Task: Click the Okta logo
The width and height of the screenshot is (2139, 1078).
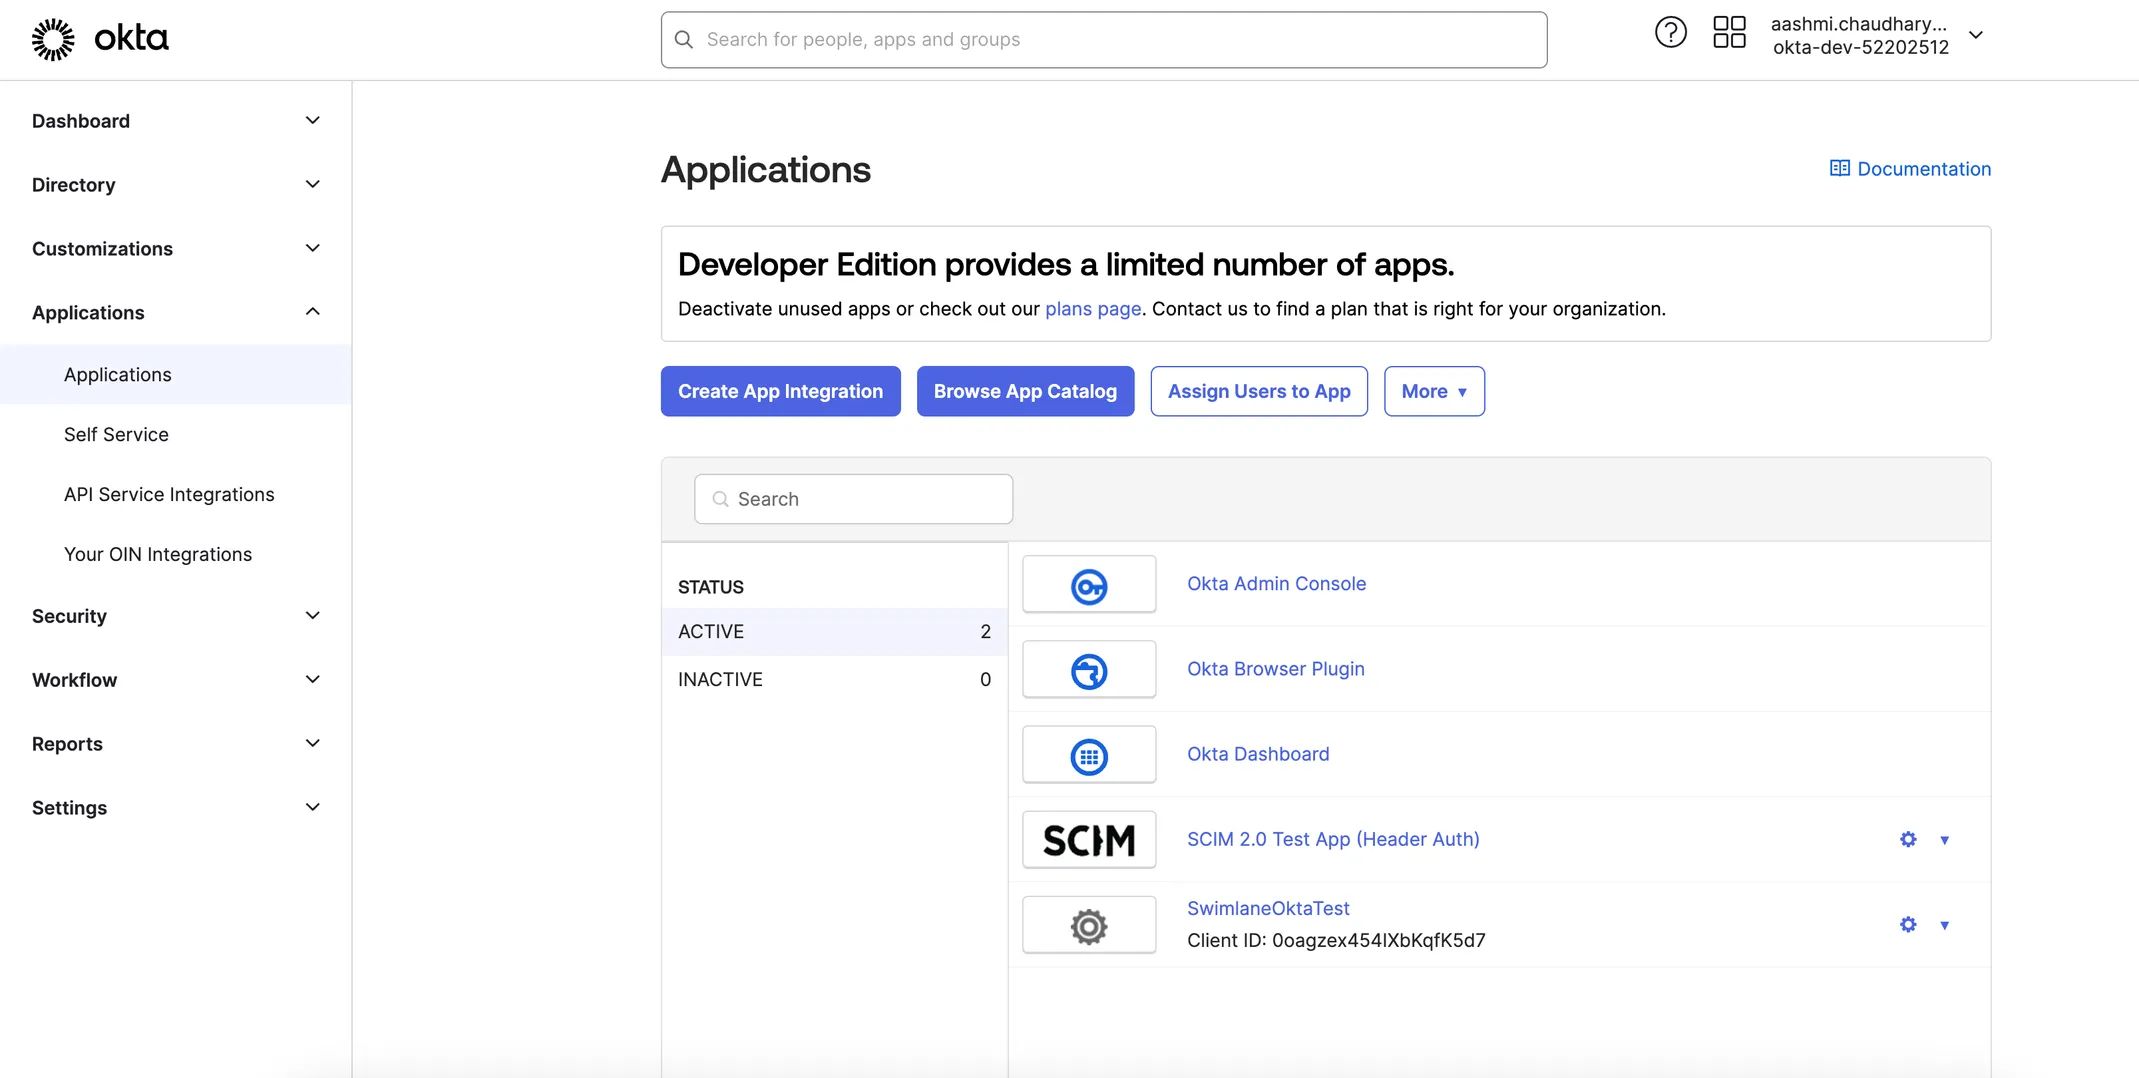Action: pyautogui.click(x=100, y=39)
